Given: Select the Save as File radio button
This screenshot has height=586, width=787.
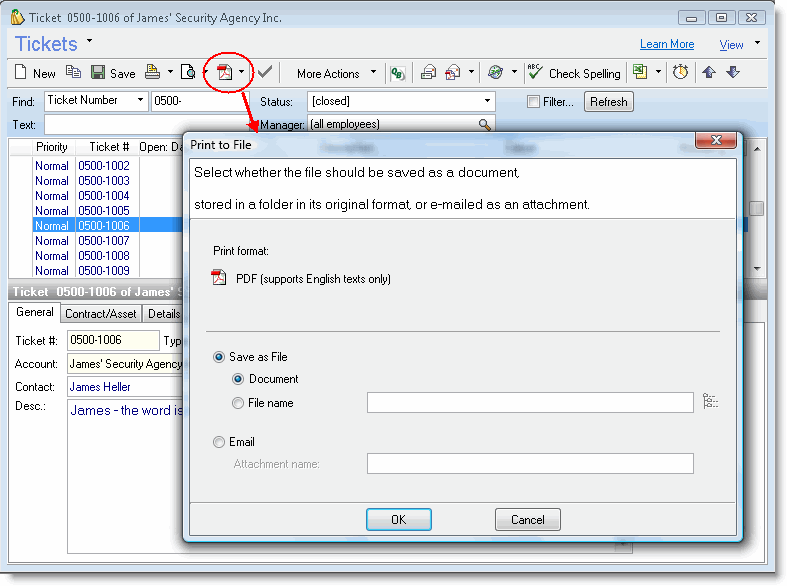Looking at the screenshot, I should (x=219, y=357).
